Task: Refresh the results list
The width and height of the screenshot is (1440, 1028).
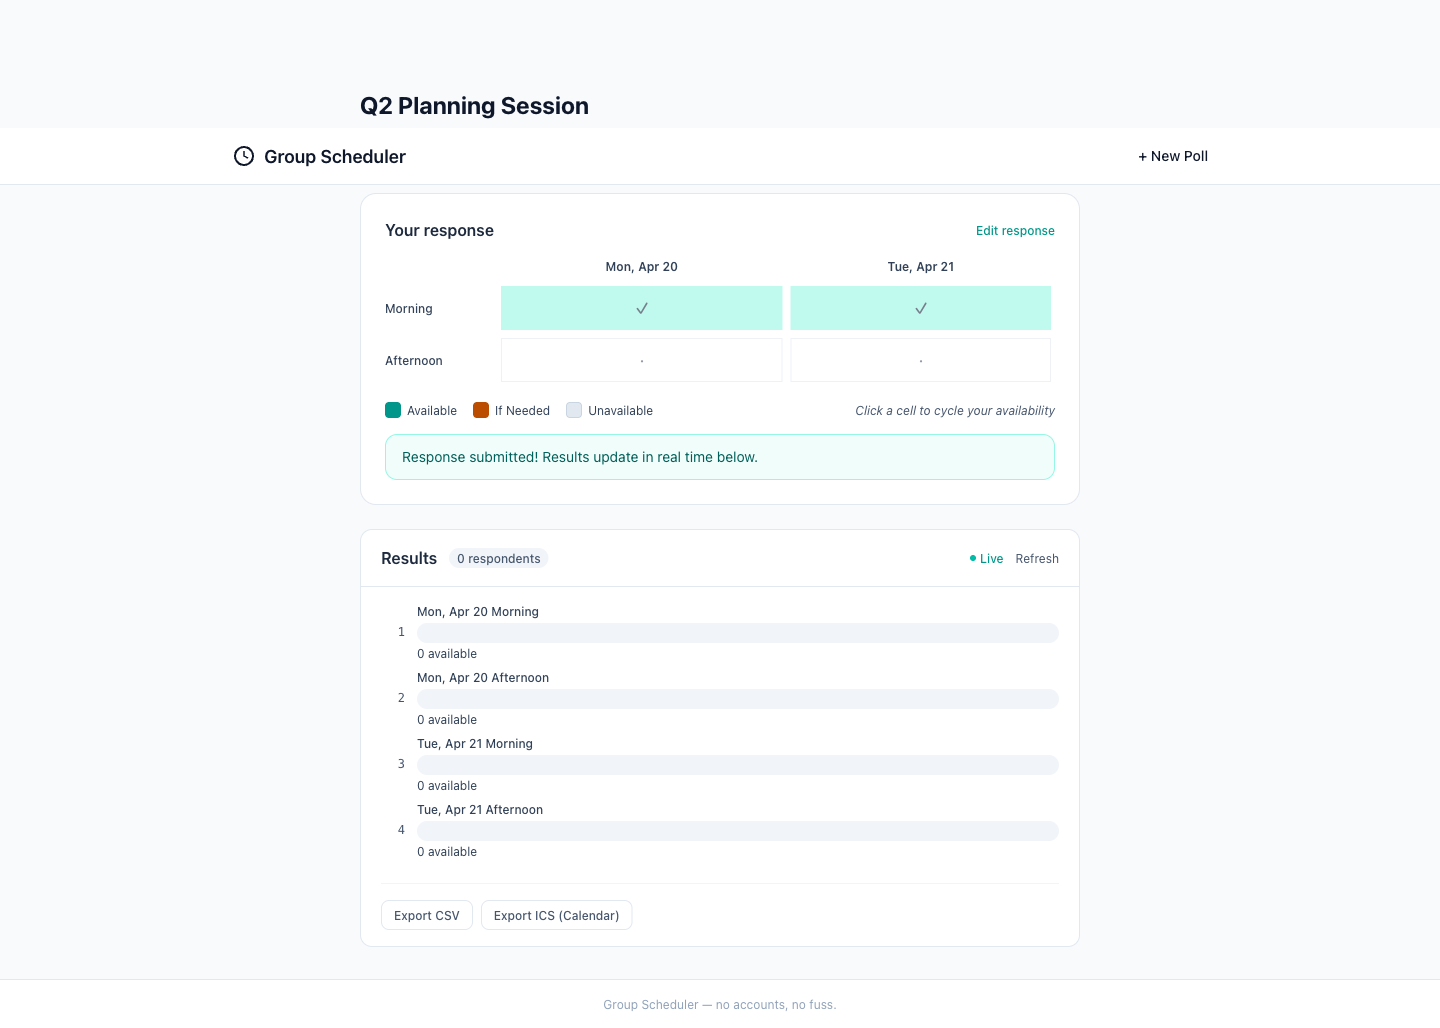Action: point(1037,559)
